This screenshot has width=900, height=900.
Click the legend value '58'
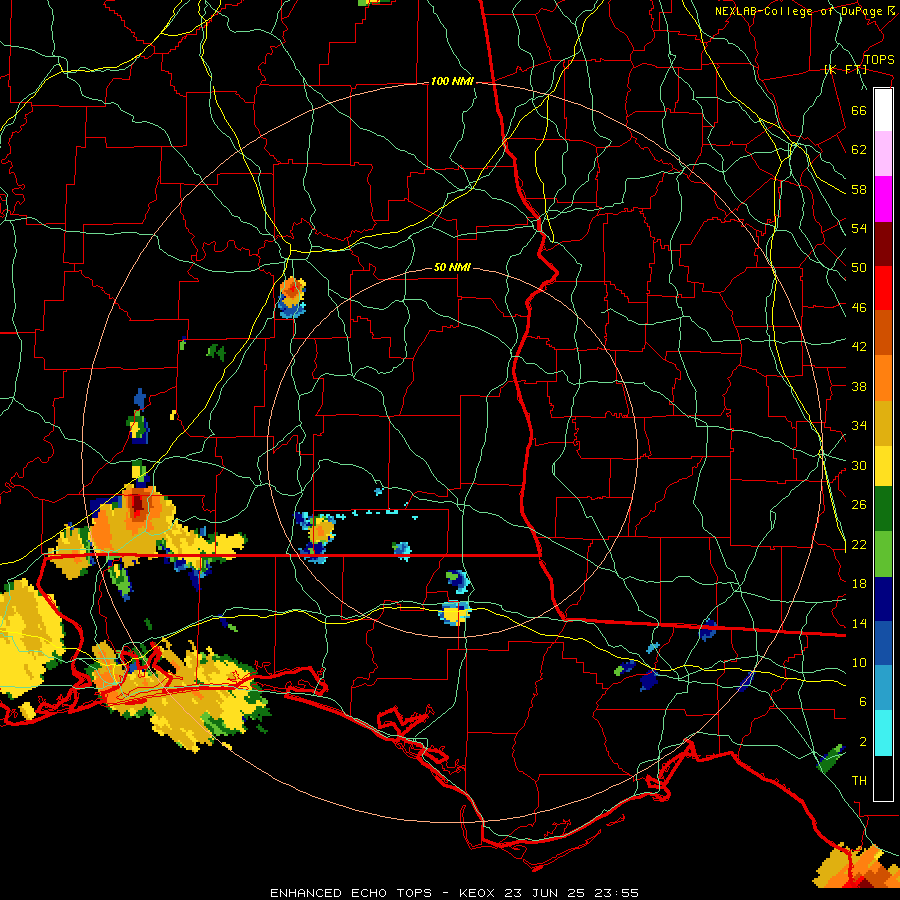click(x=859, y=189)
